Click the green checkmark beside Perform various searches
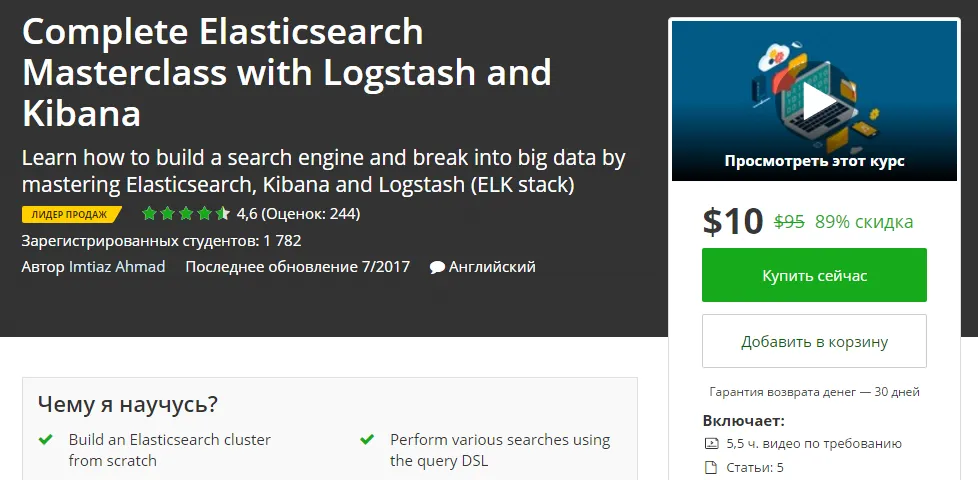978x480 pixels. tap(367, 439)
